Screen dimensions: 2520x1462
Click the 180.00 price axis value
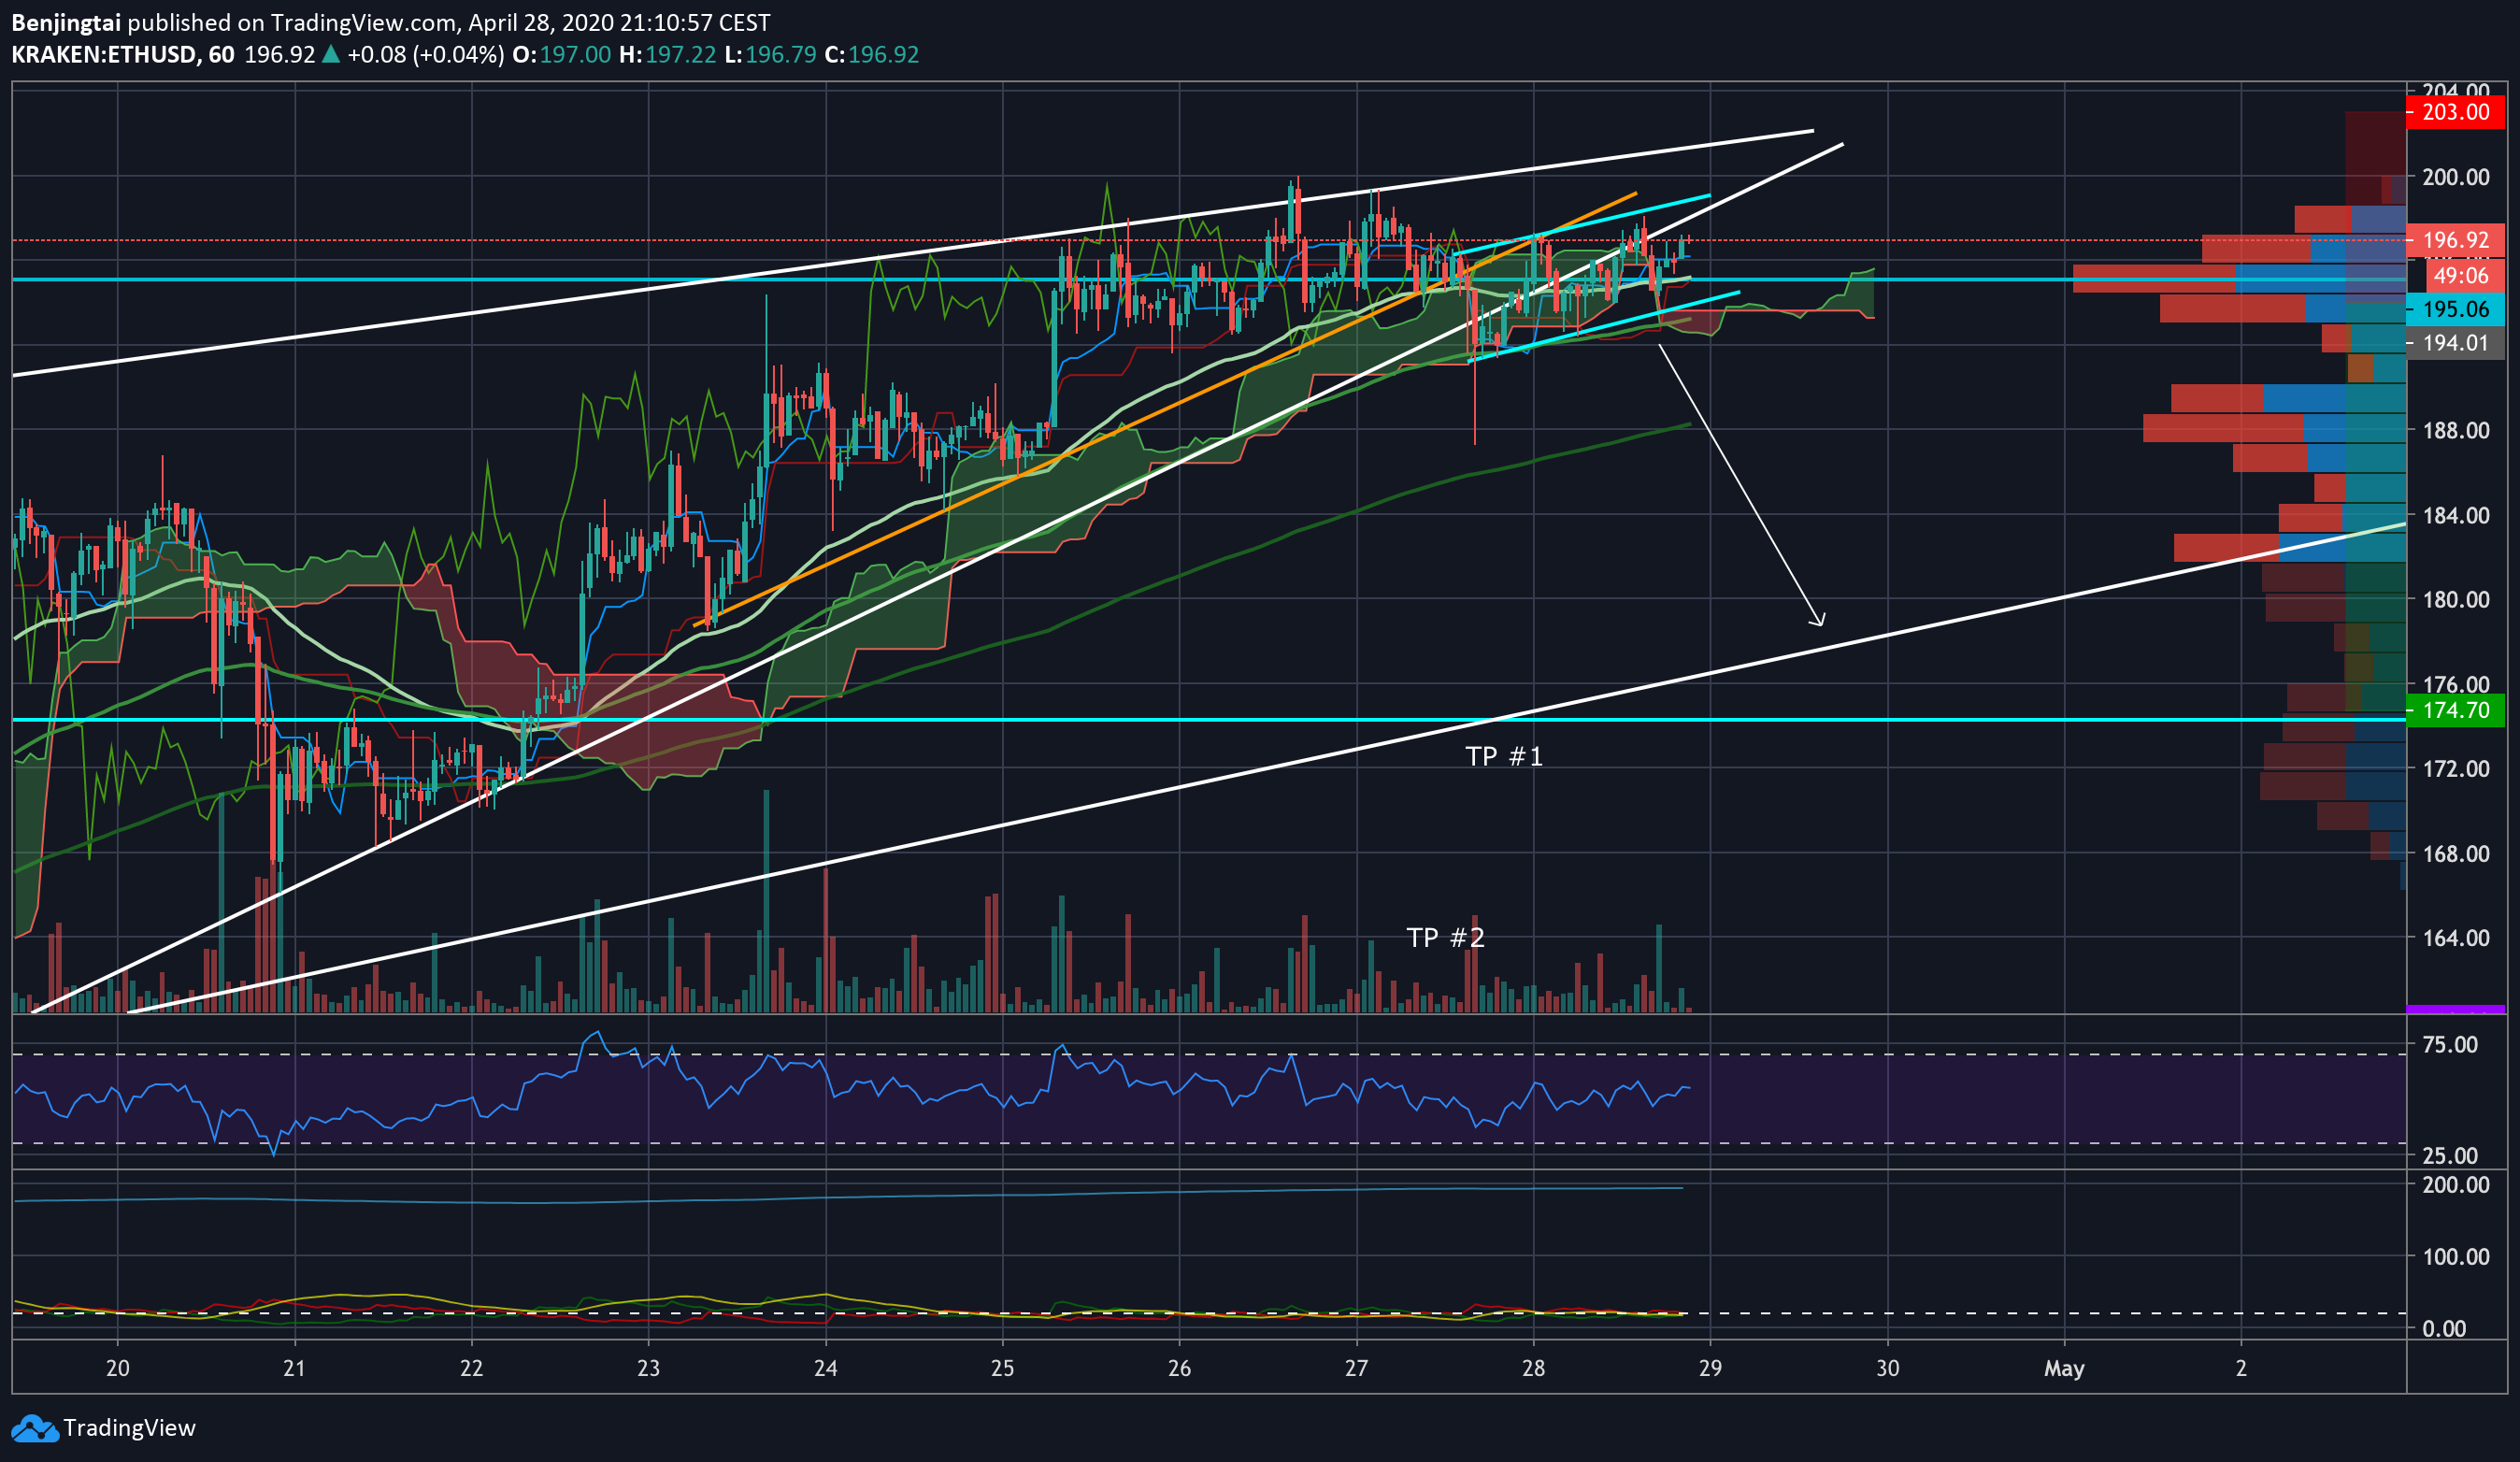2456,599
